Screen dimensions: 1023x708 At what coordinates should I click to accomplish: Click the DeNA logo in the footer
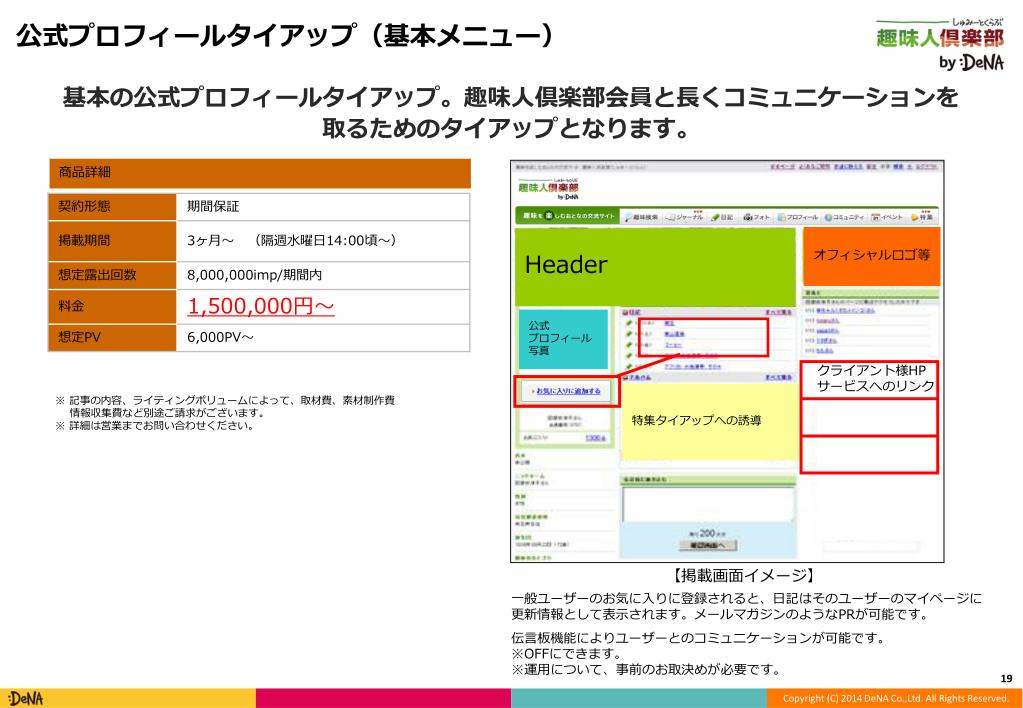pos(26,698)
